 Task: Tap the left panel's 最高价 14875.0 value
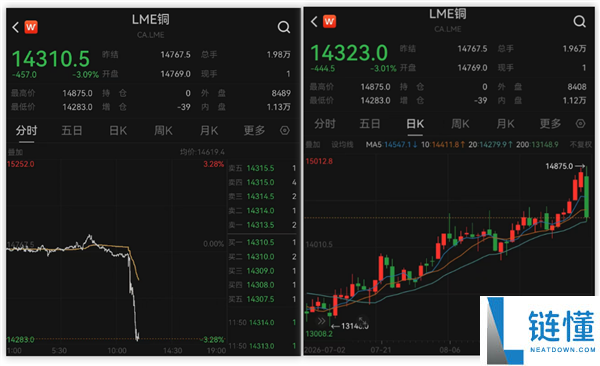[77, 93]
